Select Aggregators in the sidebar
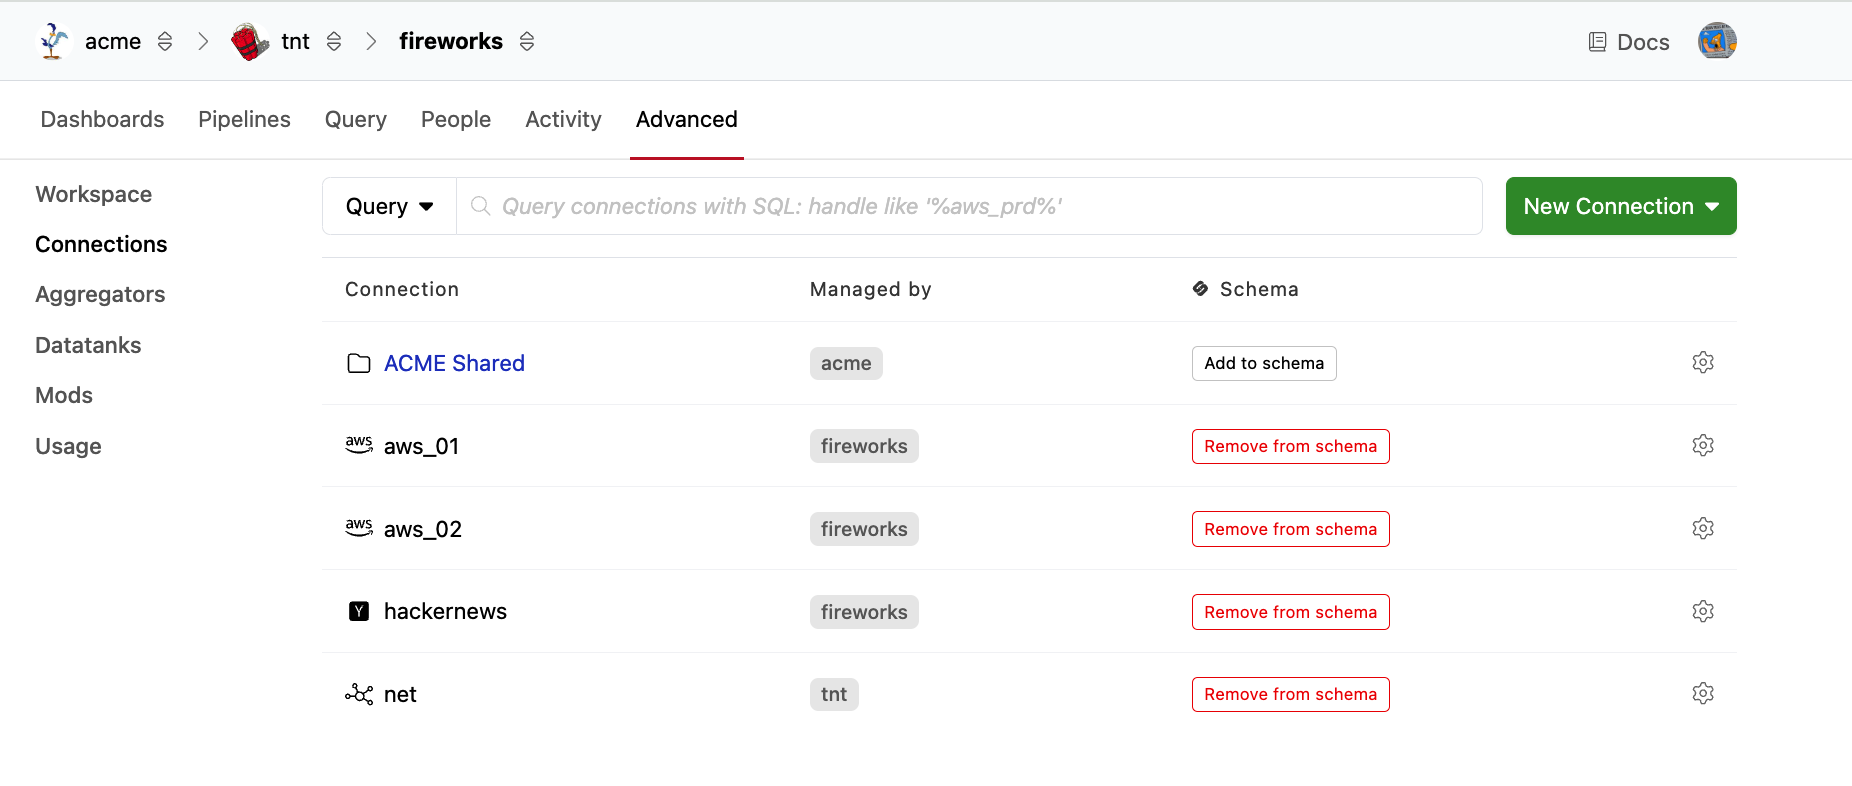The width and height of the screenshot is (1852, 786). (100, 294)
